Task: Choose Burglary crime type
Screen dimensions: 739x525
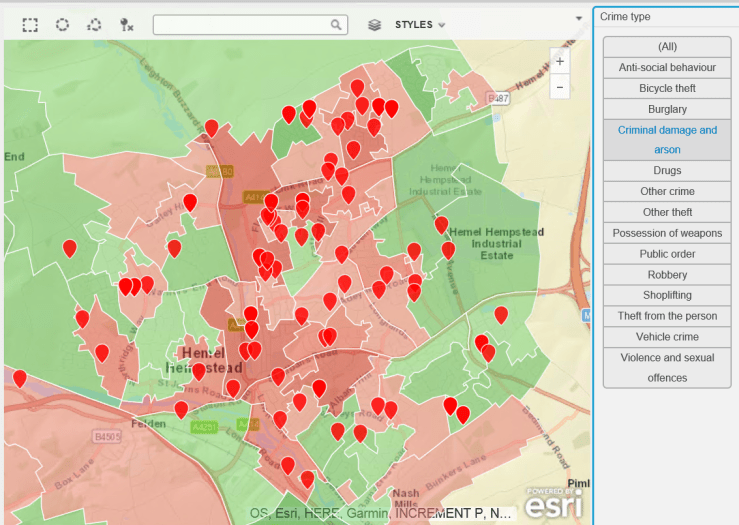Action: click(x=667, y=109)
